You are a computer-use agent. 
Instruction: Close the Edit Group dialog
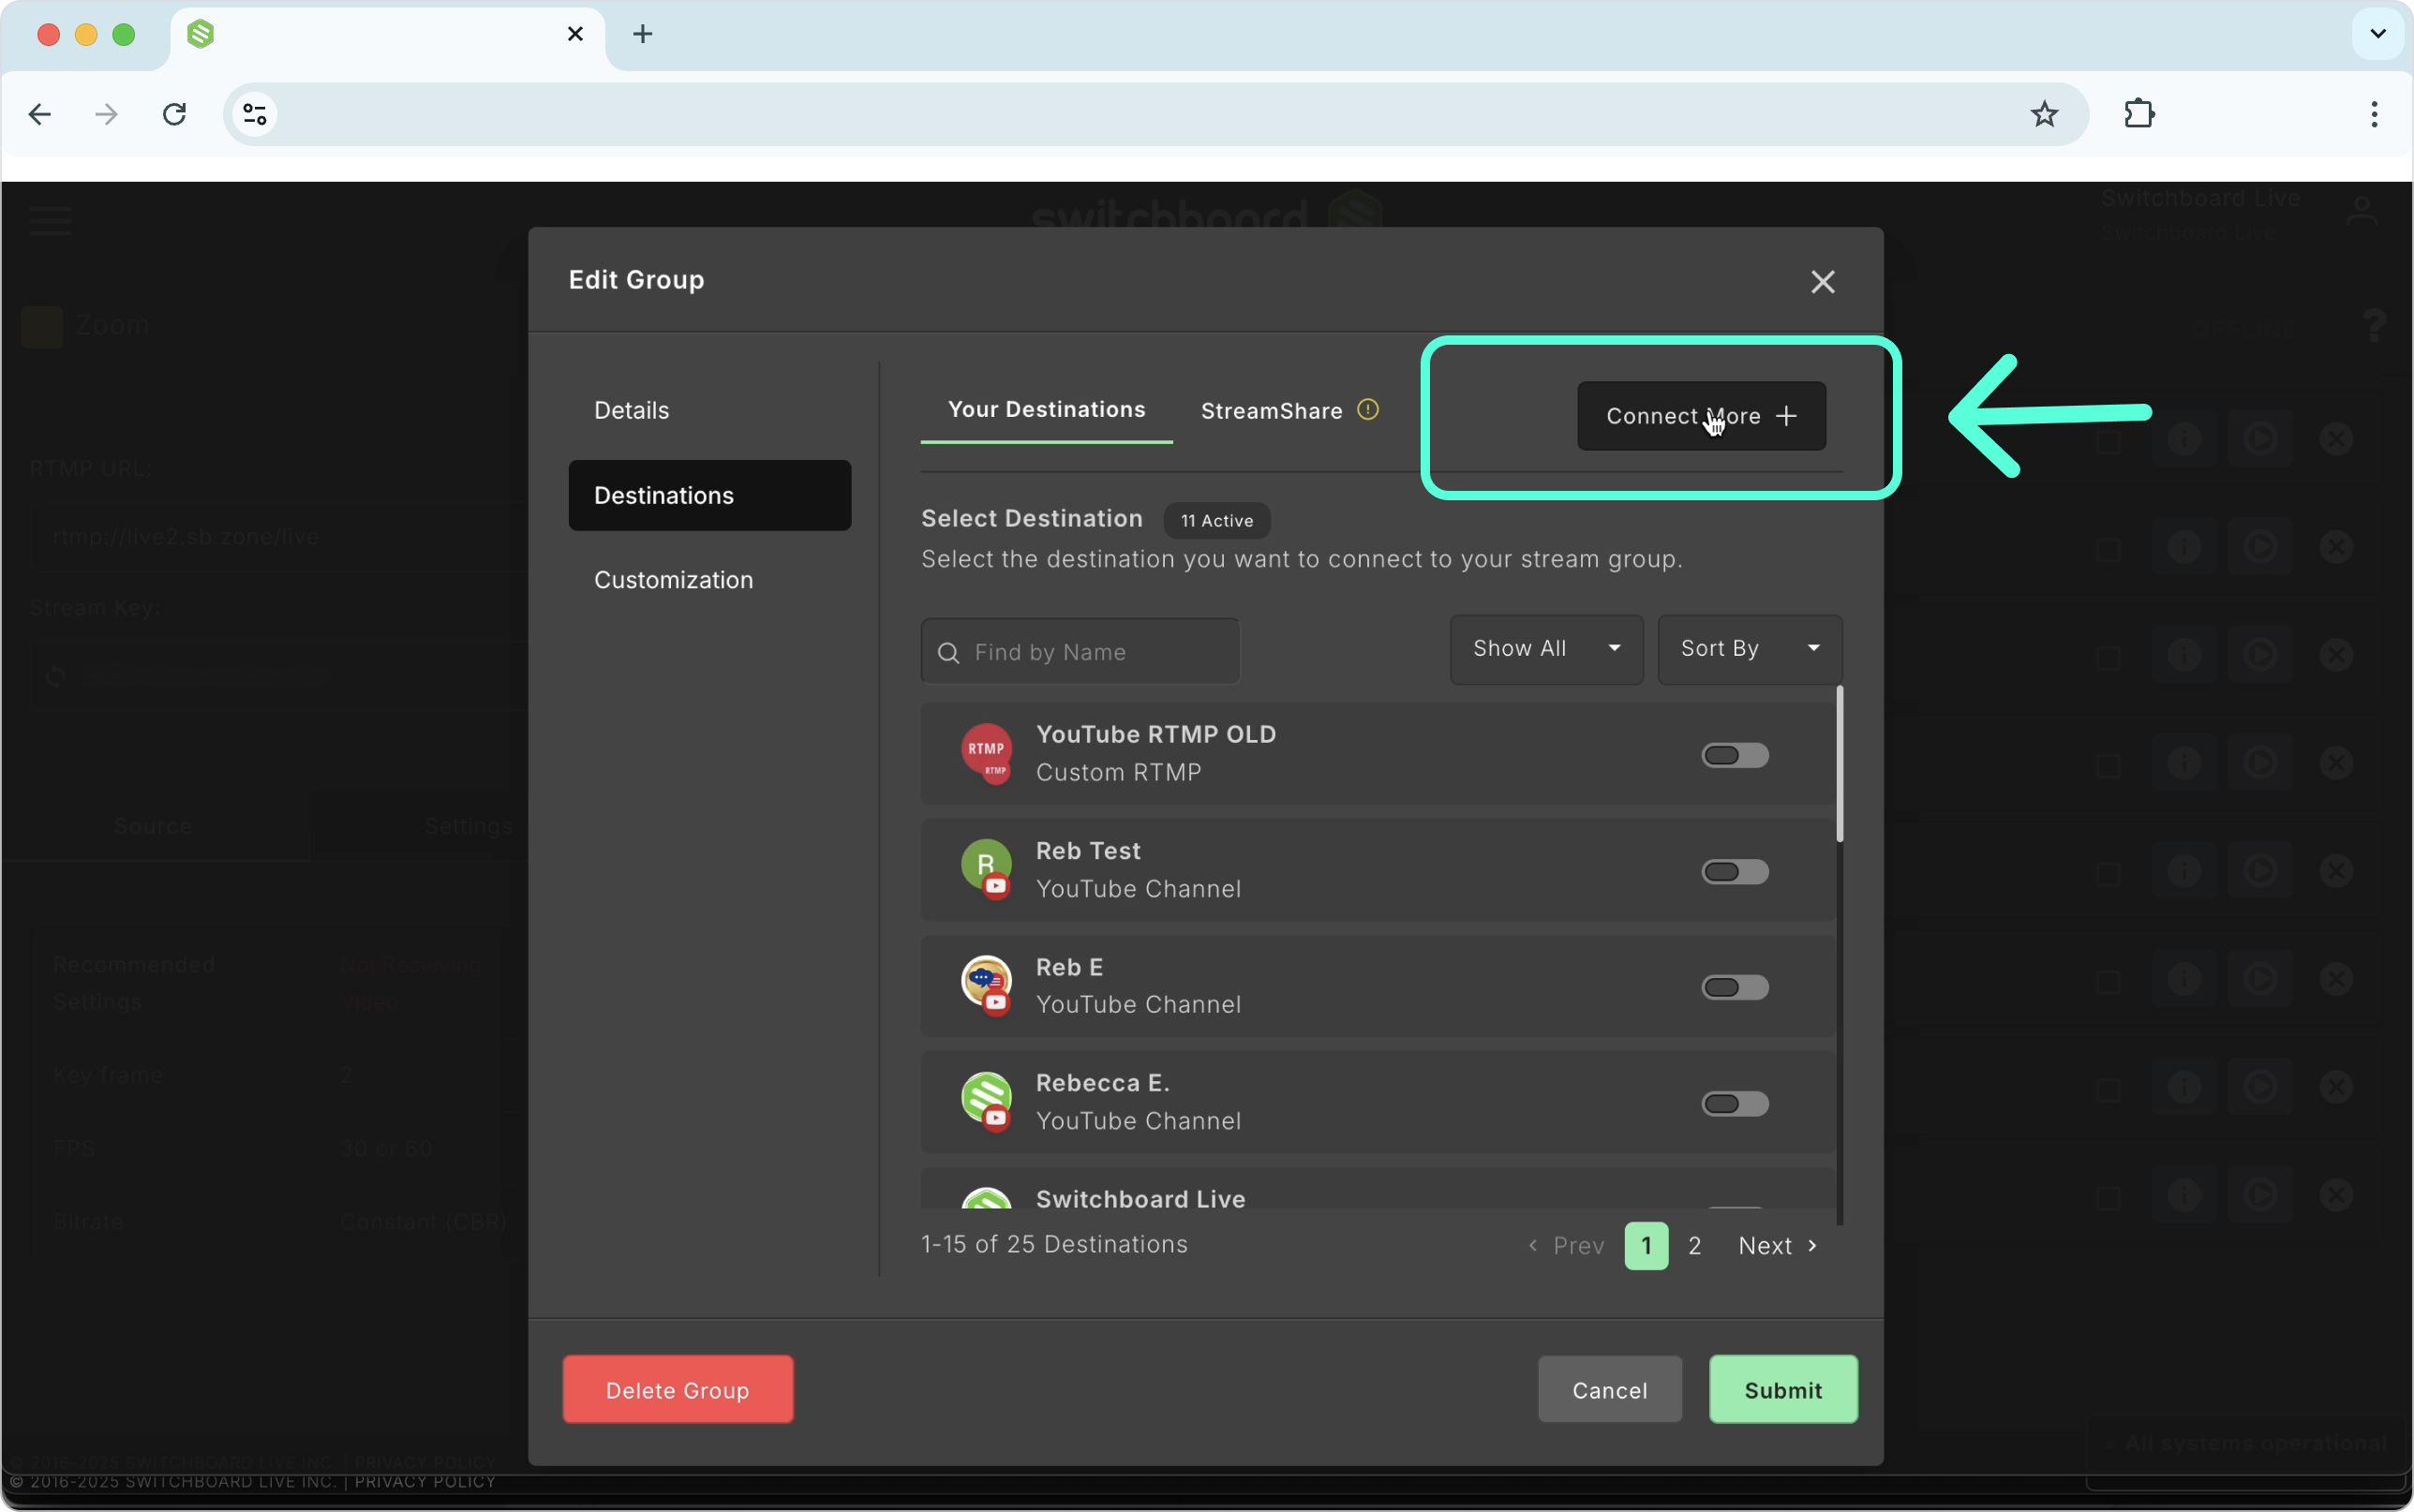coord(1822,282)
